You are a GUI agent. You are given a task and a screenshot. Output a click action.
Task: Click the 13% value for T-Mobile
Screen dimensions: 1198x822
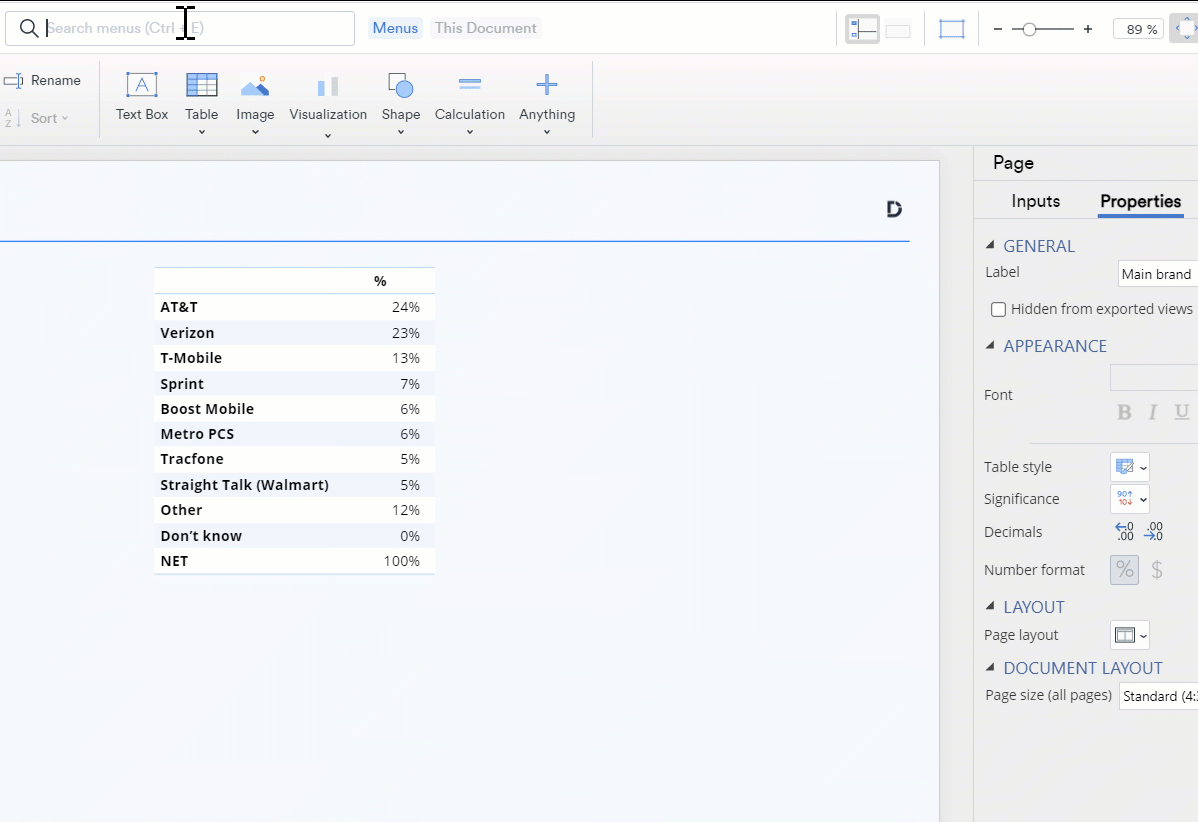click(x=406, y=358)
